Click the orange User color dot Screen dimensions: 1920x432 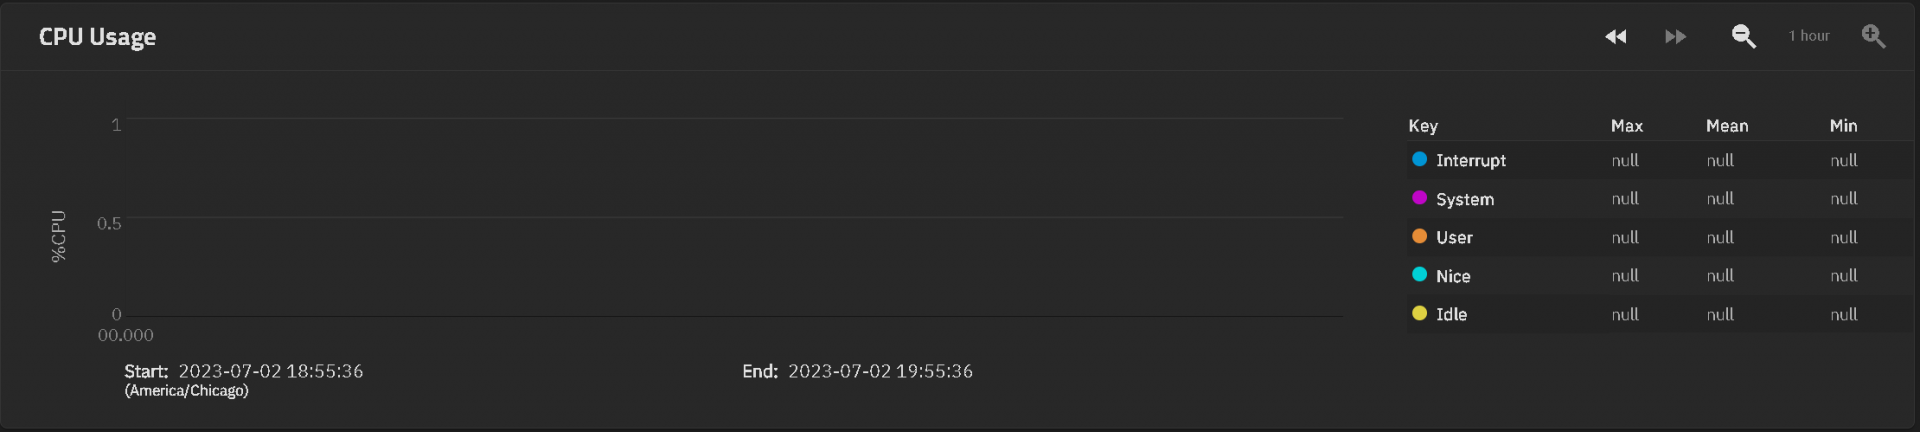pyautogui.click(x=1419, y=236)
